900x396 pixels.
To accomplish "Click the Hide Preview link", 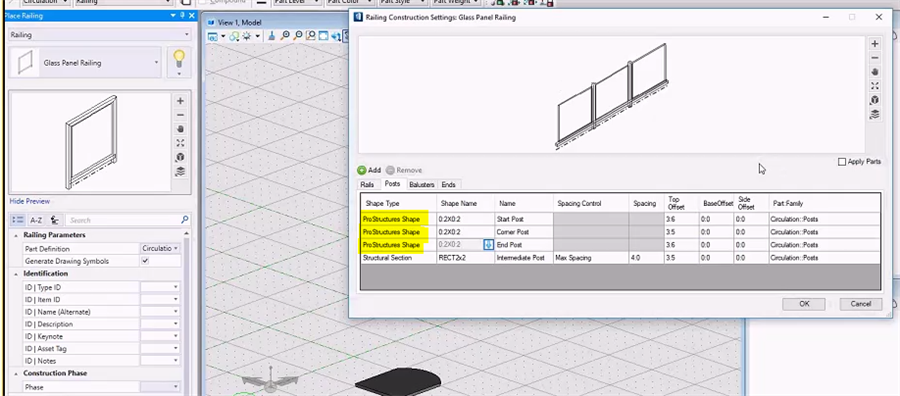I will pos(30,201).
